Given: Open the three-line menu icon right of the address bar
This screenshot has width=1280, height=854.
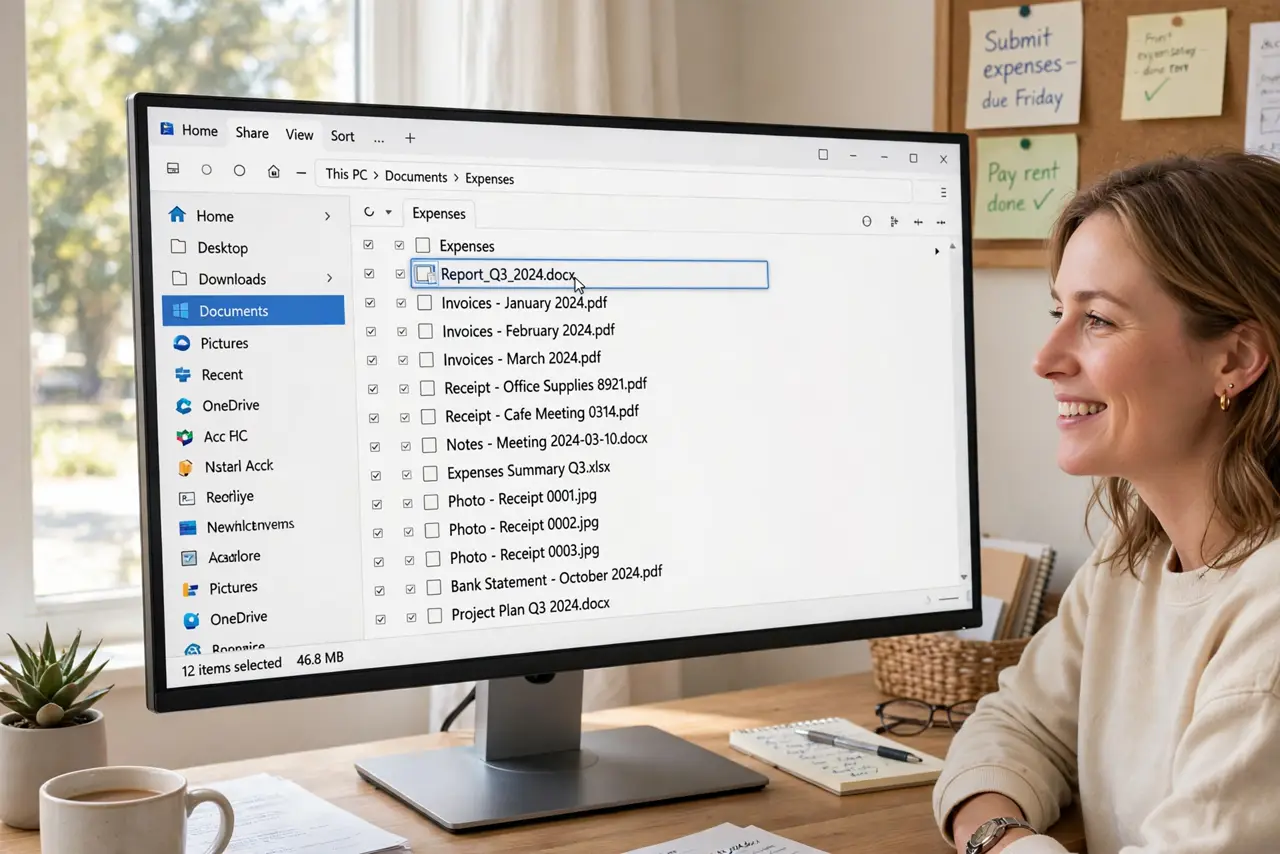Looking at the screenshot, I should 943,192.
